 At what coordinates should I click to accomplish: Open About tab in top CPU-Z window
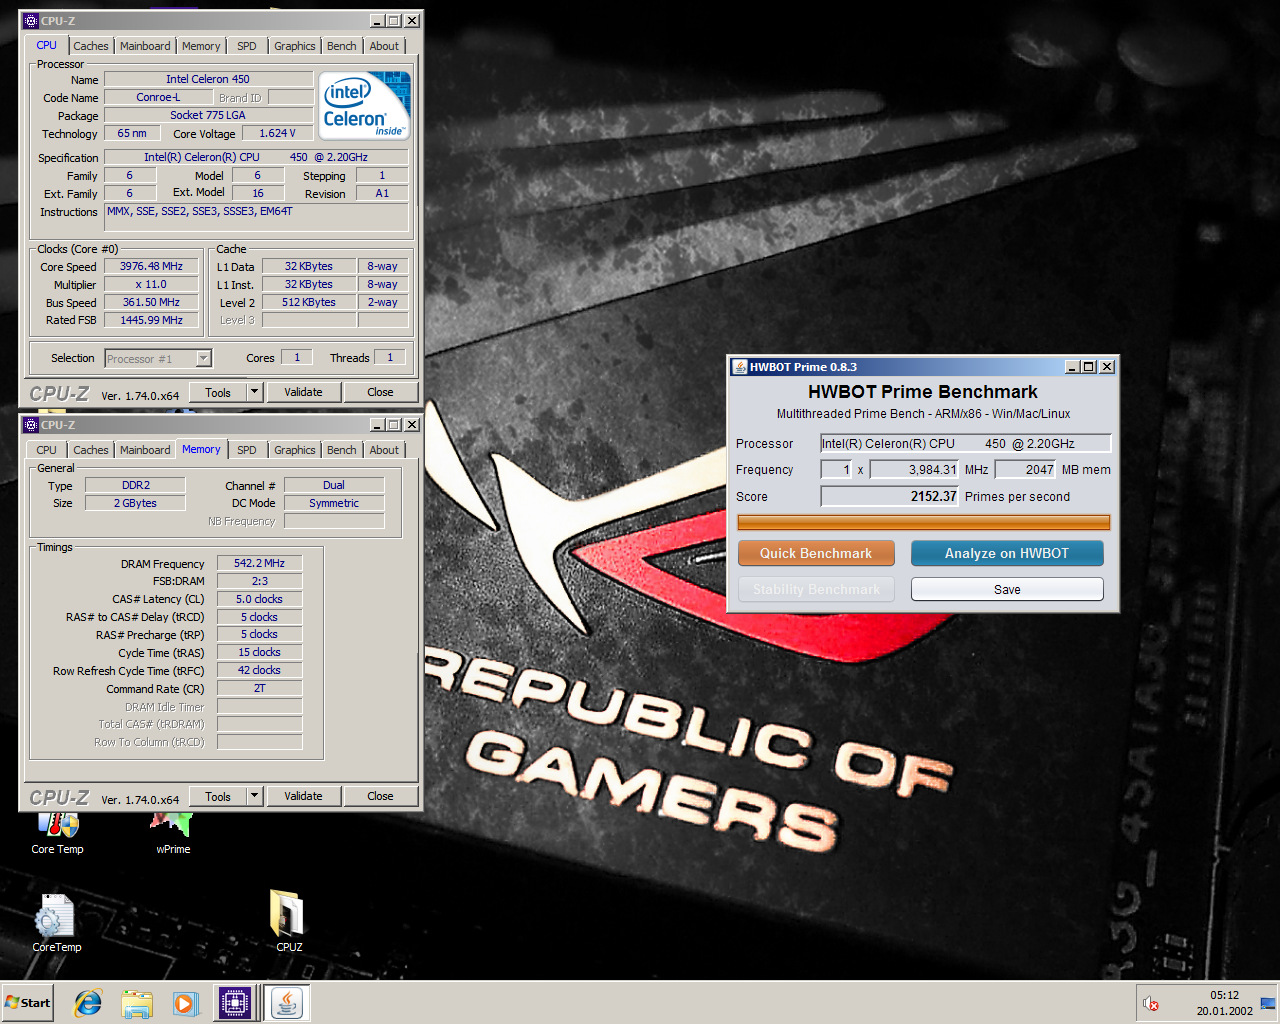384,46
